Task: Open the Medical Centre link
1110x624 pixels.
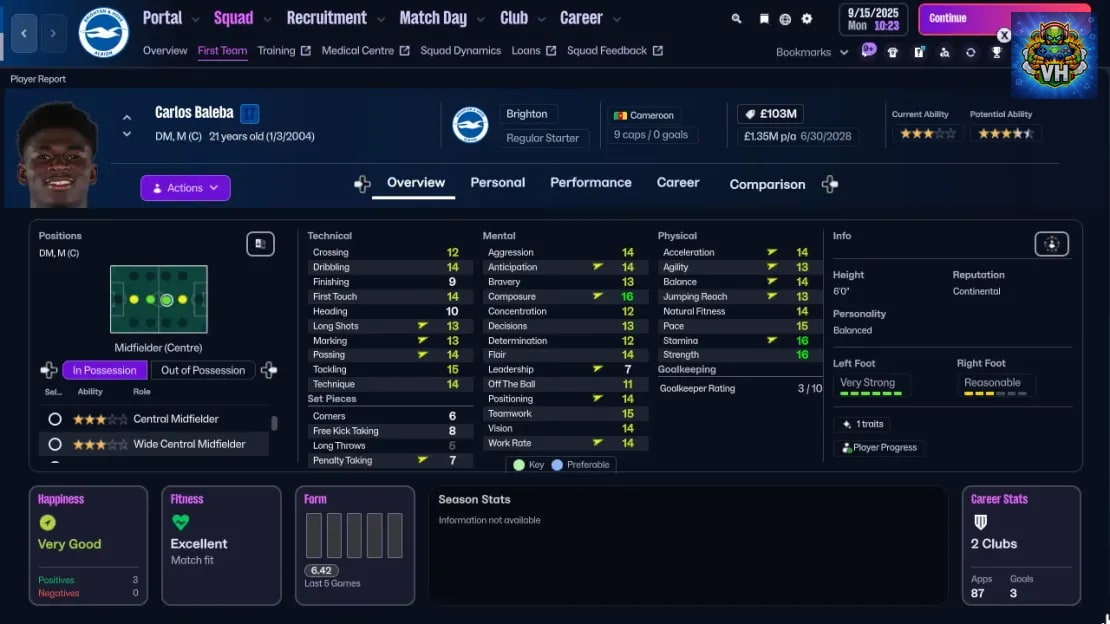Action: pyautogui.click(x=365, y=51)
